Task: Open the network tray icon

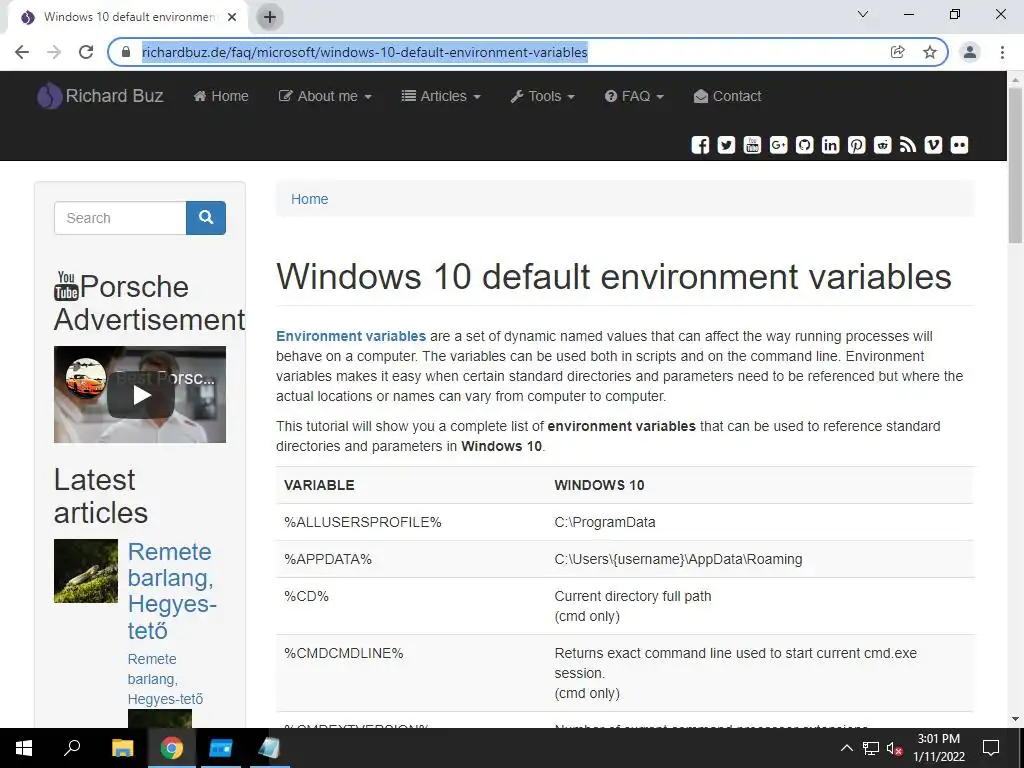Action: click(x=871, y=748)
